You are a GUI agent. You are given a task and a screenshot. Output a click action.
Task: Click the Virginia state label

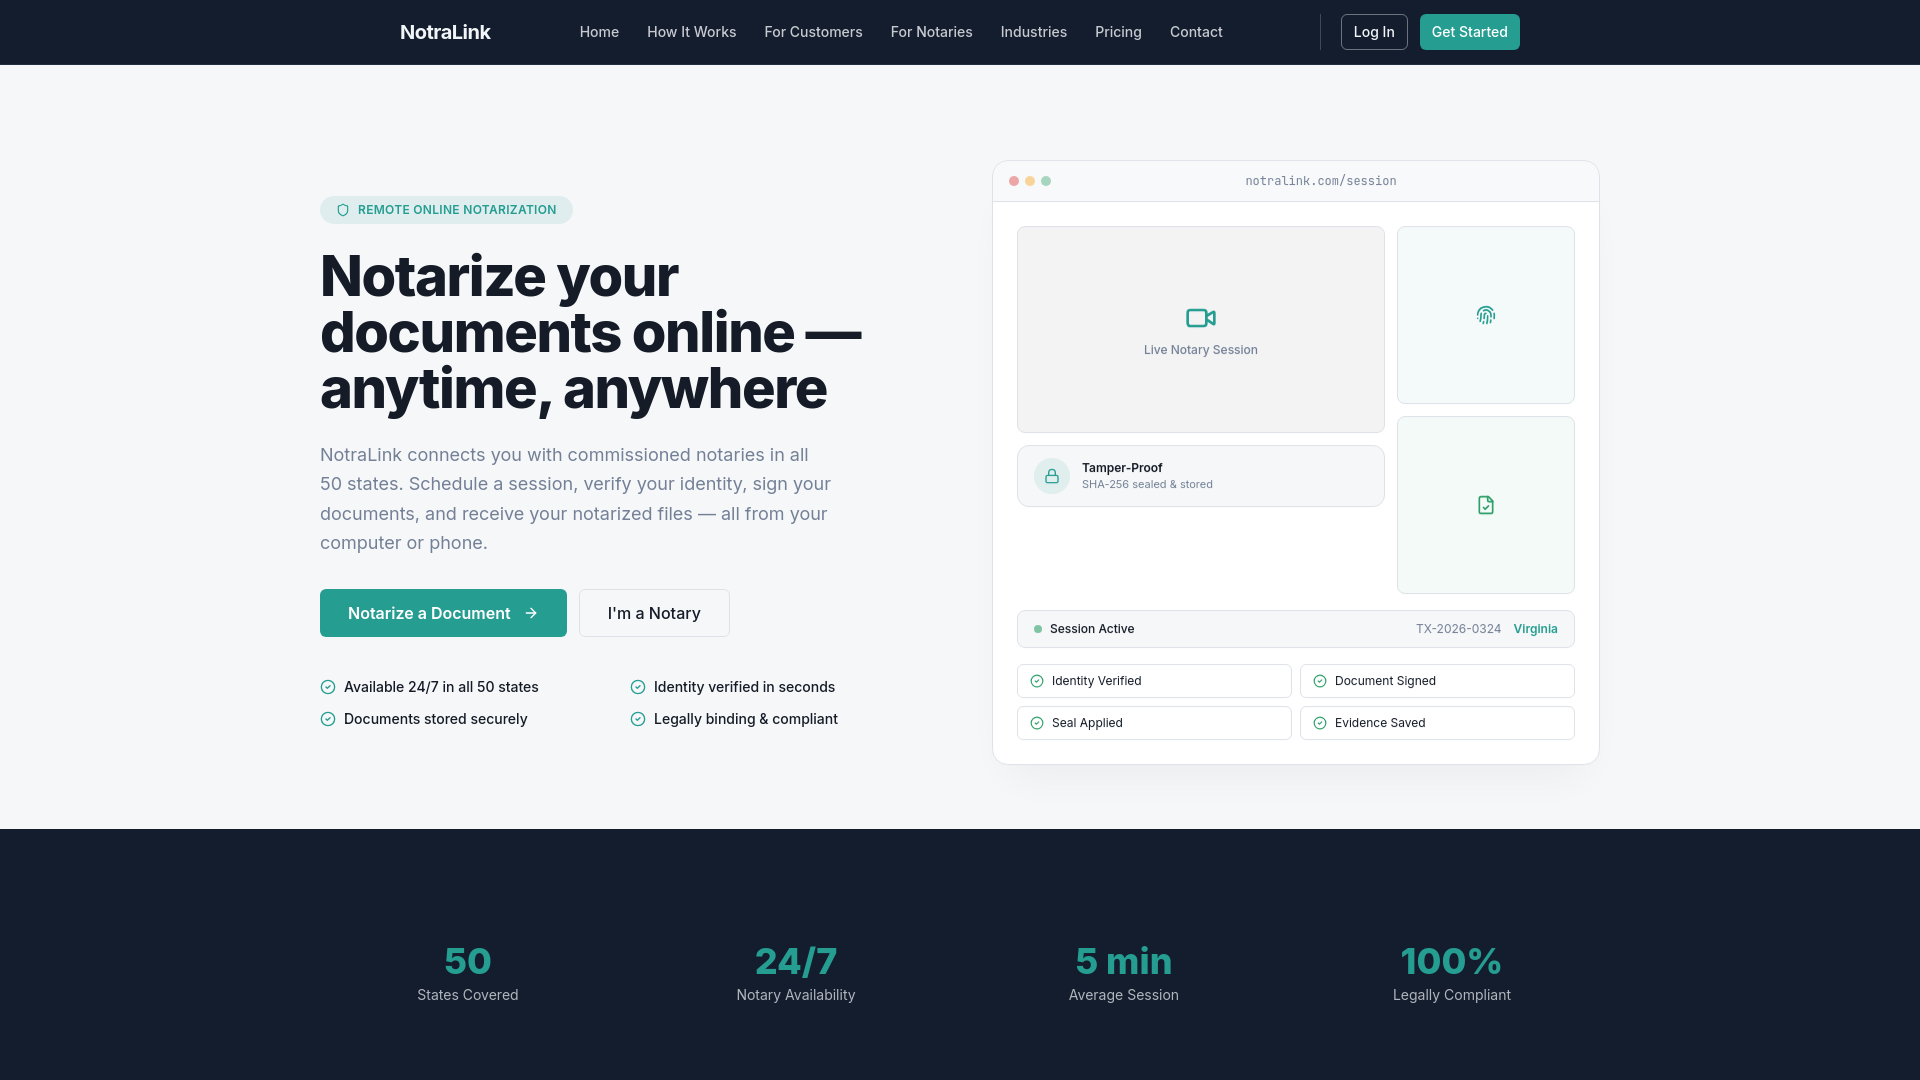(x=1535, y=629)
